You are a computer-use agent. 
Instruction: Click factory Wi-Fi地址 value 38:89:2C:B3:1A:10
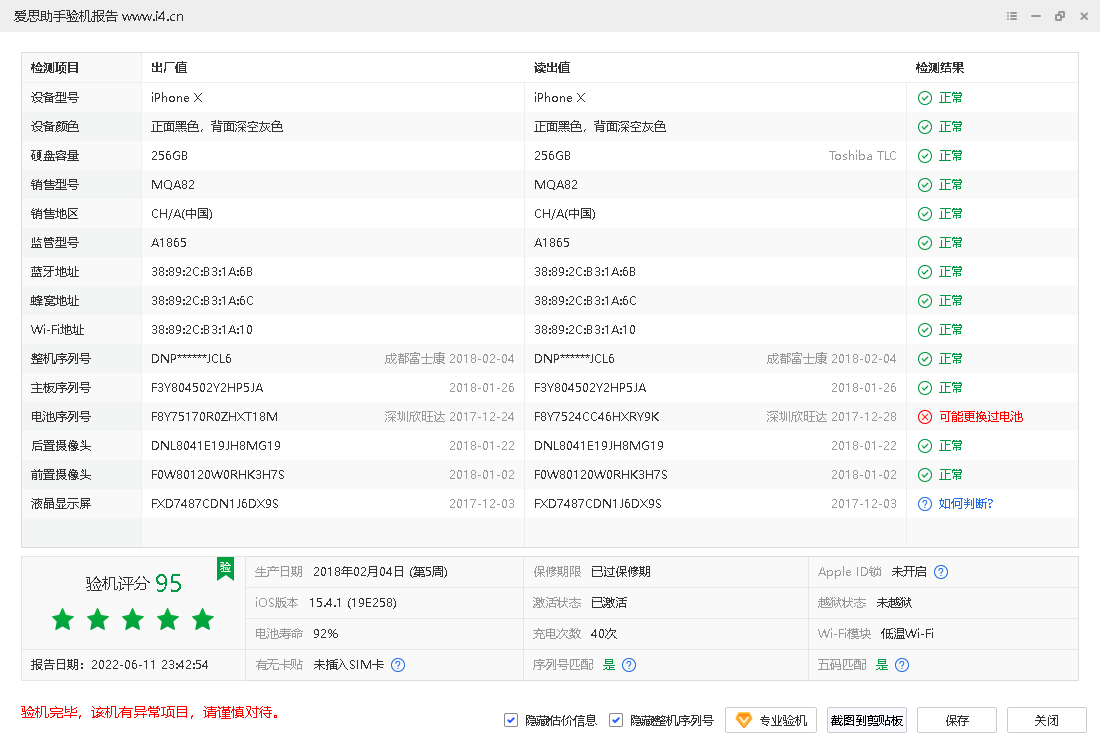point(202,330)
